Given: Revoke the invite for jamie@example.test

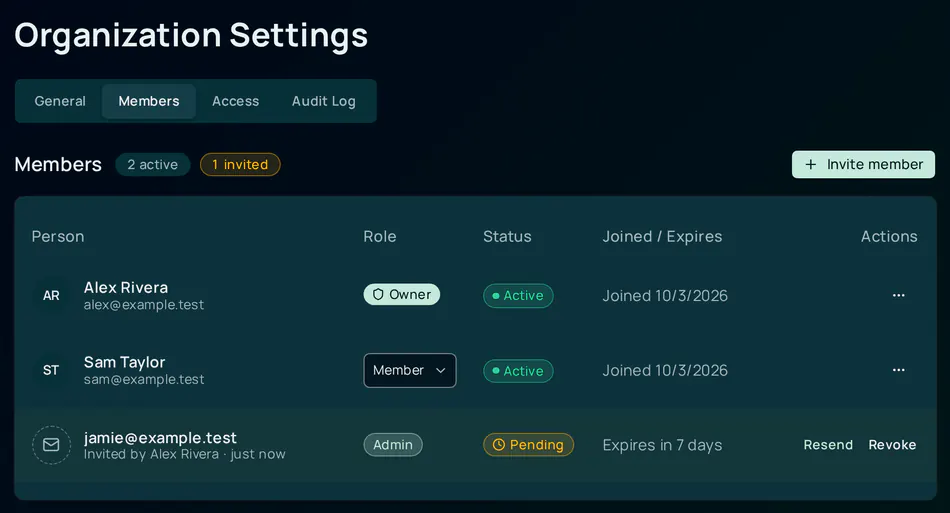Looking at the screenshot, I should tap(892, 445).
